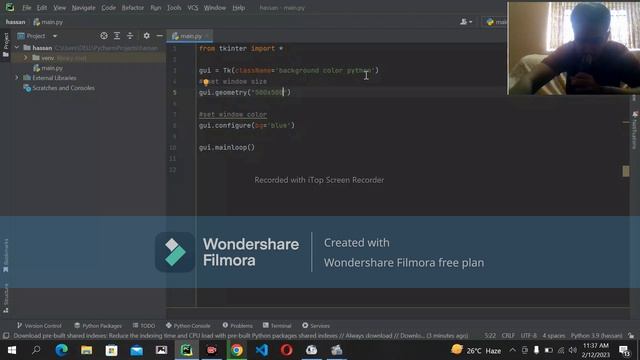Viewport: 640px width, 360px height.
Task: Open the TODO tool window
Action: pos(144,326)
